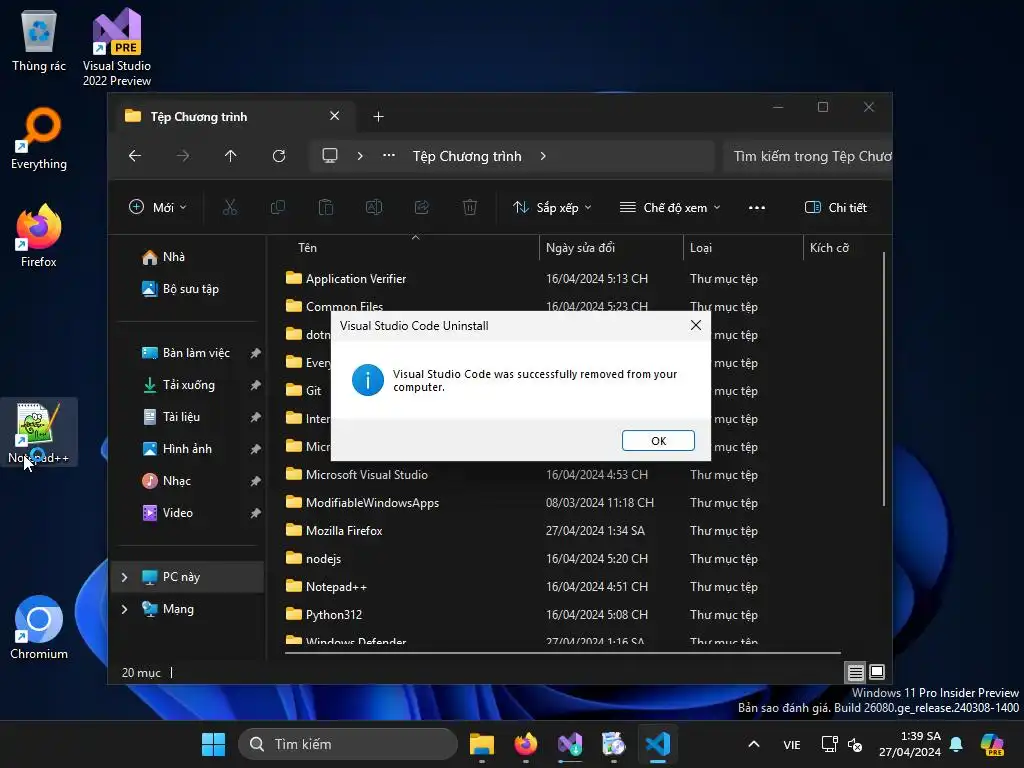Open Visual Studio Code taskbar icon
The height and width of the screenshot is (768, 1024).
click(658, 744)
